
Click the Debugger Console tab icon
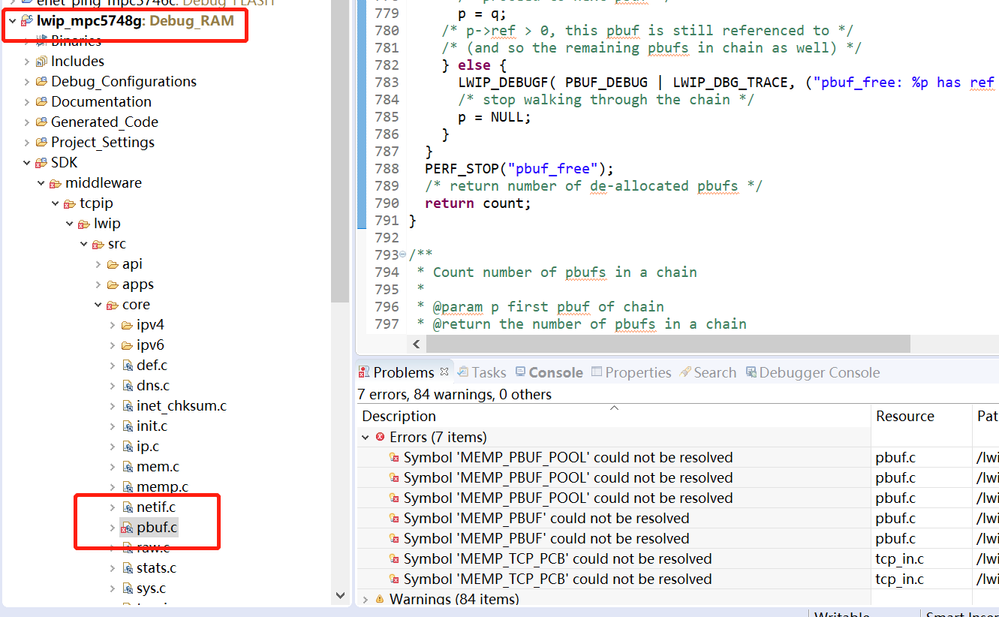coord(751,372)
